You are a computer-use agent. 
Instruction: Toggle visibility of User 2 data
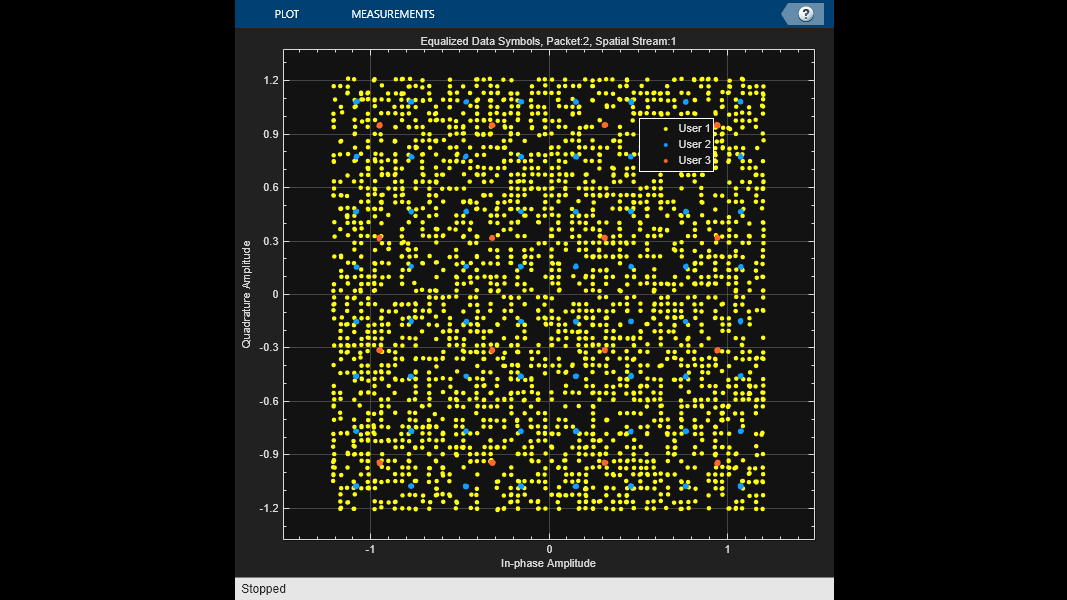pyautogui.click(x=693, y=144)
